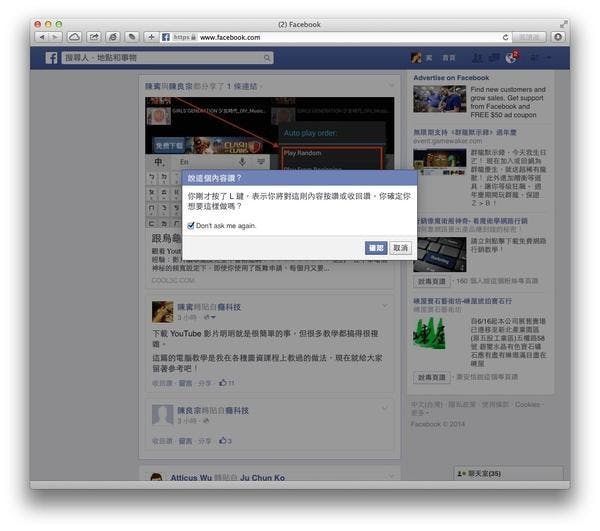The image size is (600, 531).
Task: Click like-page button under keyboard ad
Action: pyautogui.click(x=432, y=282)
